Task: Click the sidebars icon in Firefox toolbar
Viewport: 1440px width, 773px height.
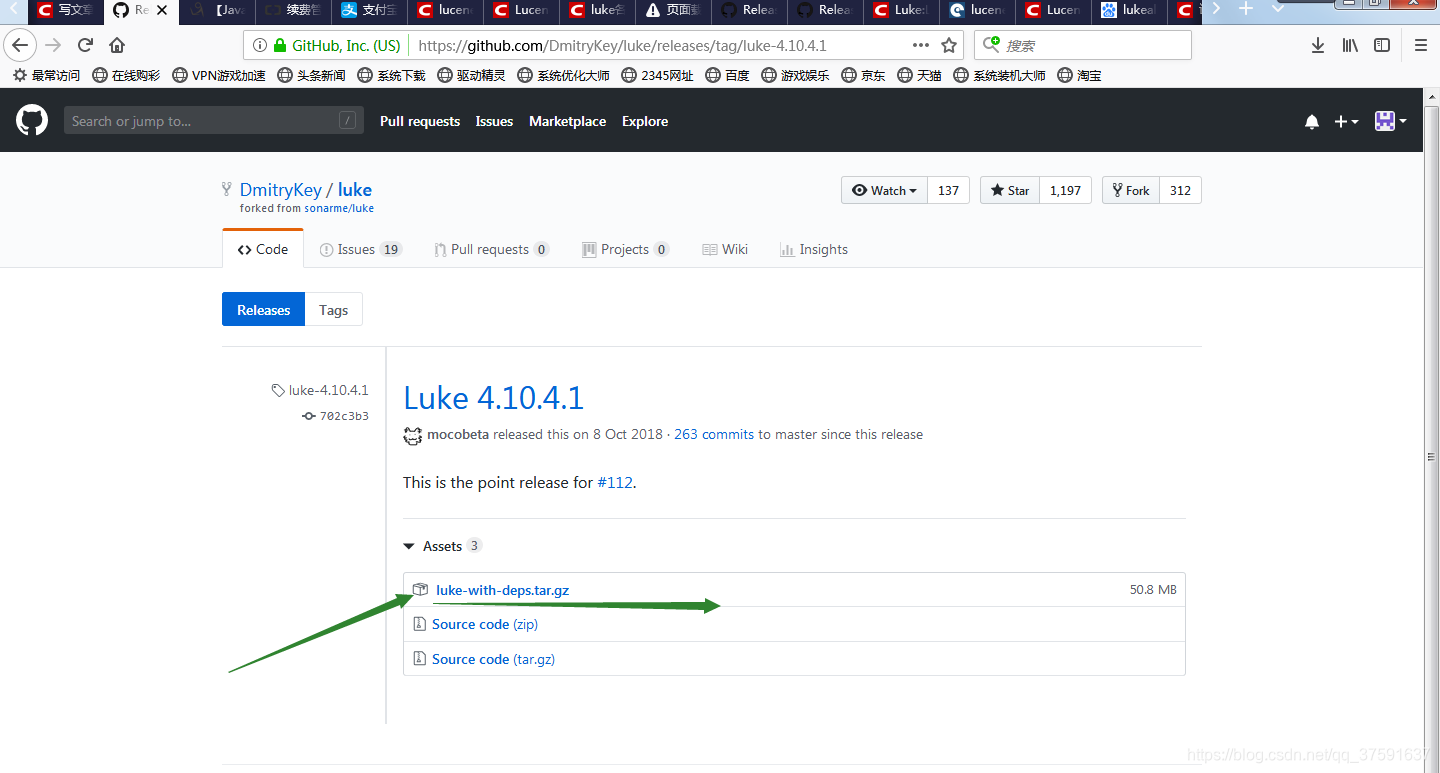Action: (1381, 44)
